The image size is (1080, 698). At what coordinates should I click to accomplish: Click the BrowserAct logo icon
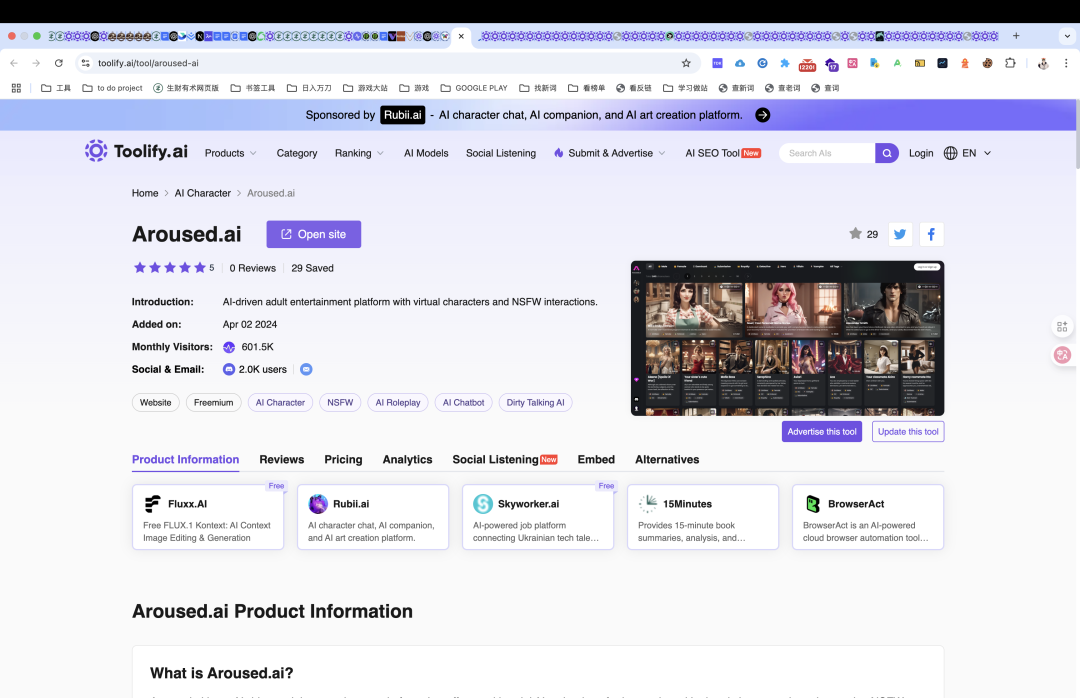[813, 504]
